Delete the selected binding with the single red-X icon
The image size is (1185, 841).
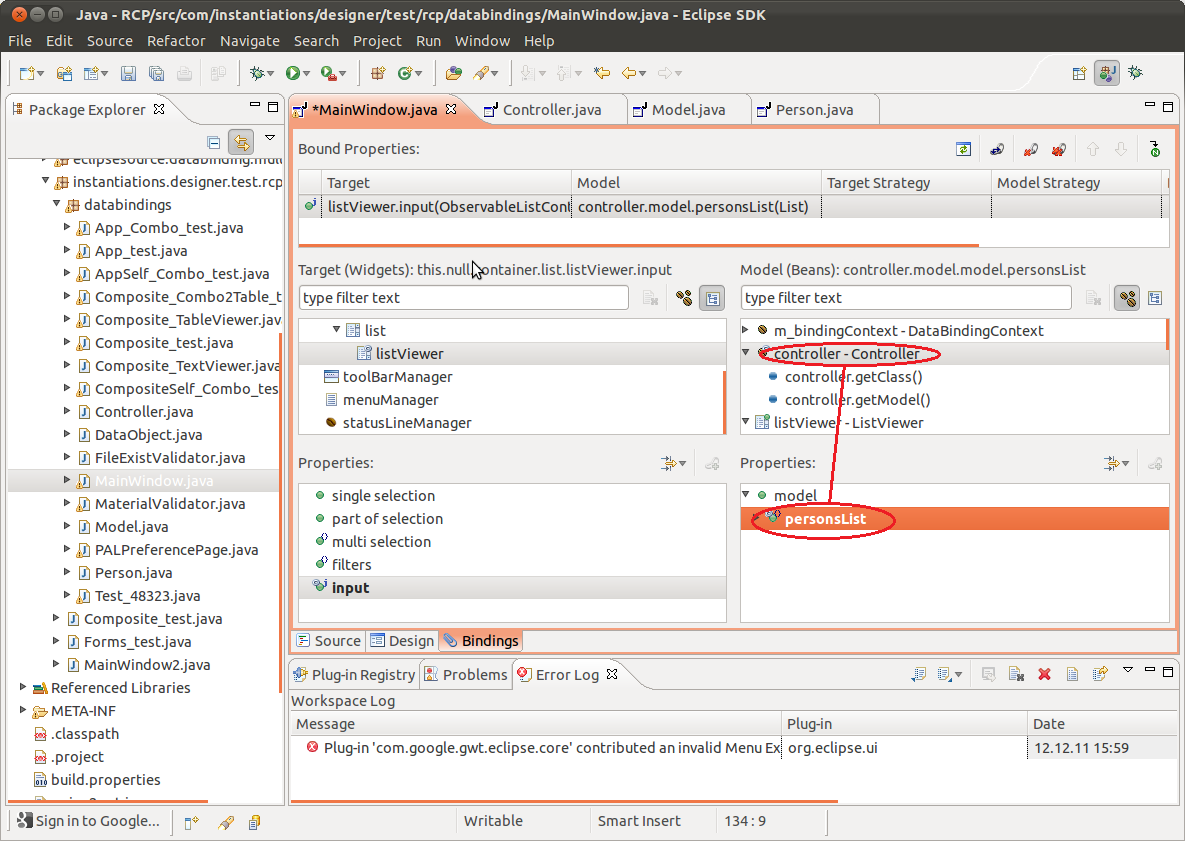tap(1030, 150)
